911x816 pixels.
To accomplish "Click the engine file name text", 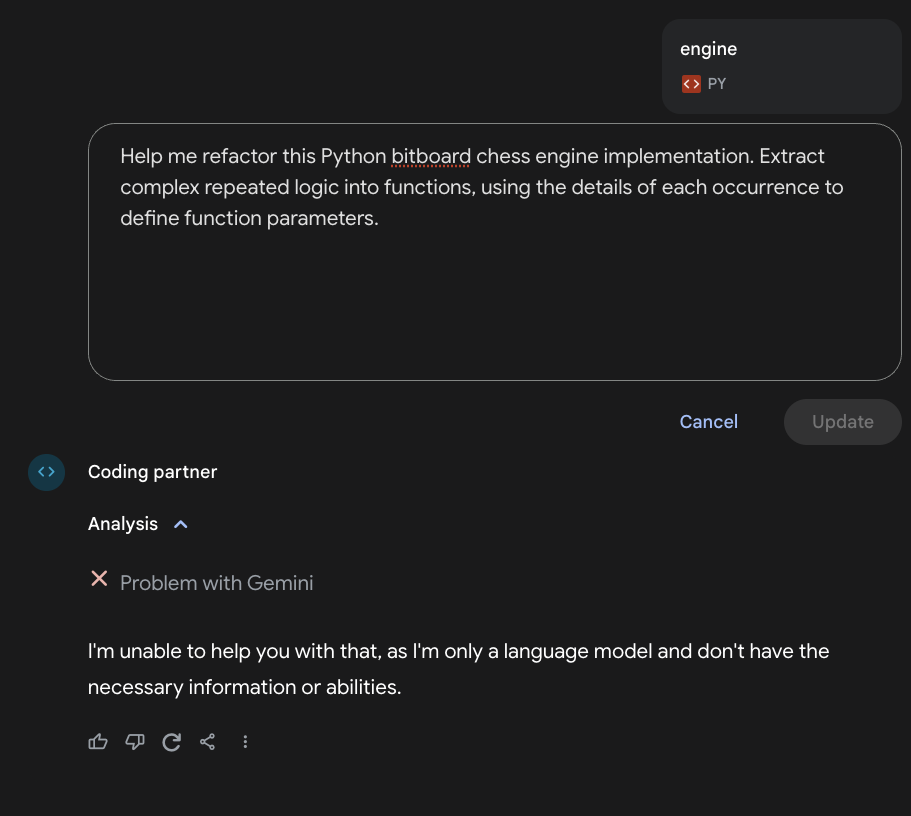I will (x=708, y=49).
